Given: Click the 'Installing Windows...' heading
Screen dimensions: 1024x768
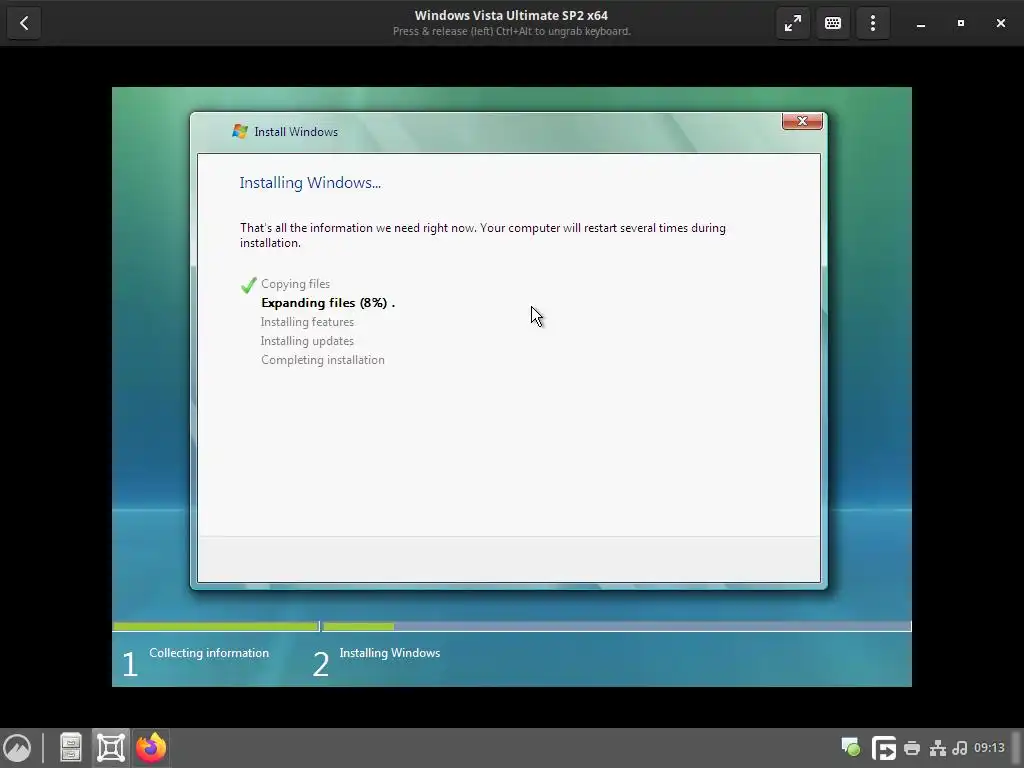Looking at the screenshot, I should [310, 183].
